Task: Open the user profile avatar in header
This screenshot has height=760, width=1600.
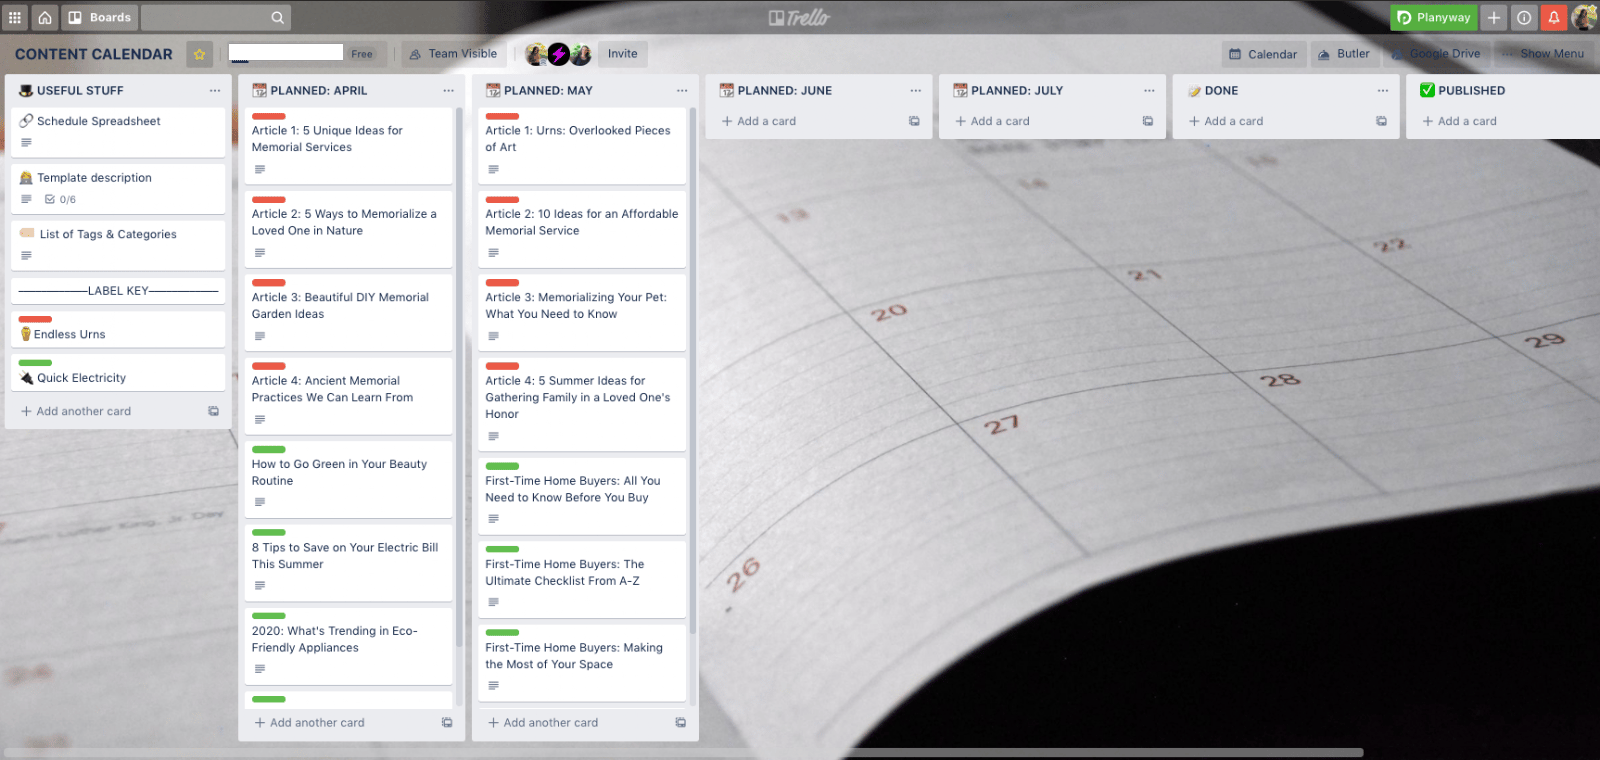Action: coord(1584,17)
